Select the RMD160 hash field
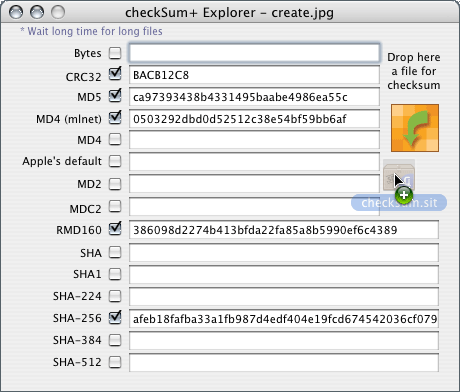Image resolution: width=460 pixels, height=392 pixels. pos(284,230)
